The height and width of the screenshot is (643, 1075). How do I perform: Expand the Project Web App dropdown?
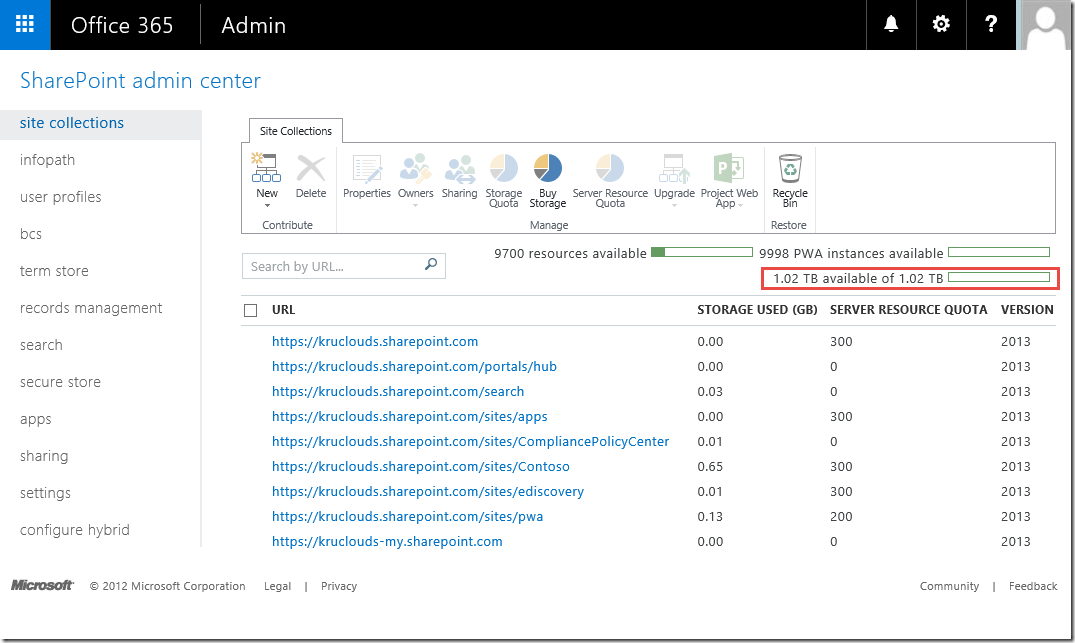(x=739, y=205)
